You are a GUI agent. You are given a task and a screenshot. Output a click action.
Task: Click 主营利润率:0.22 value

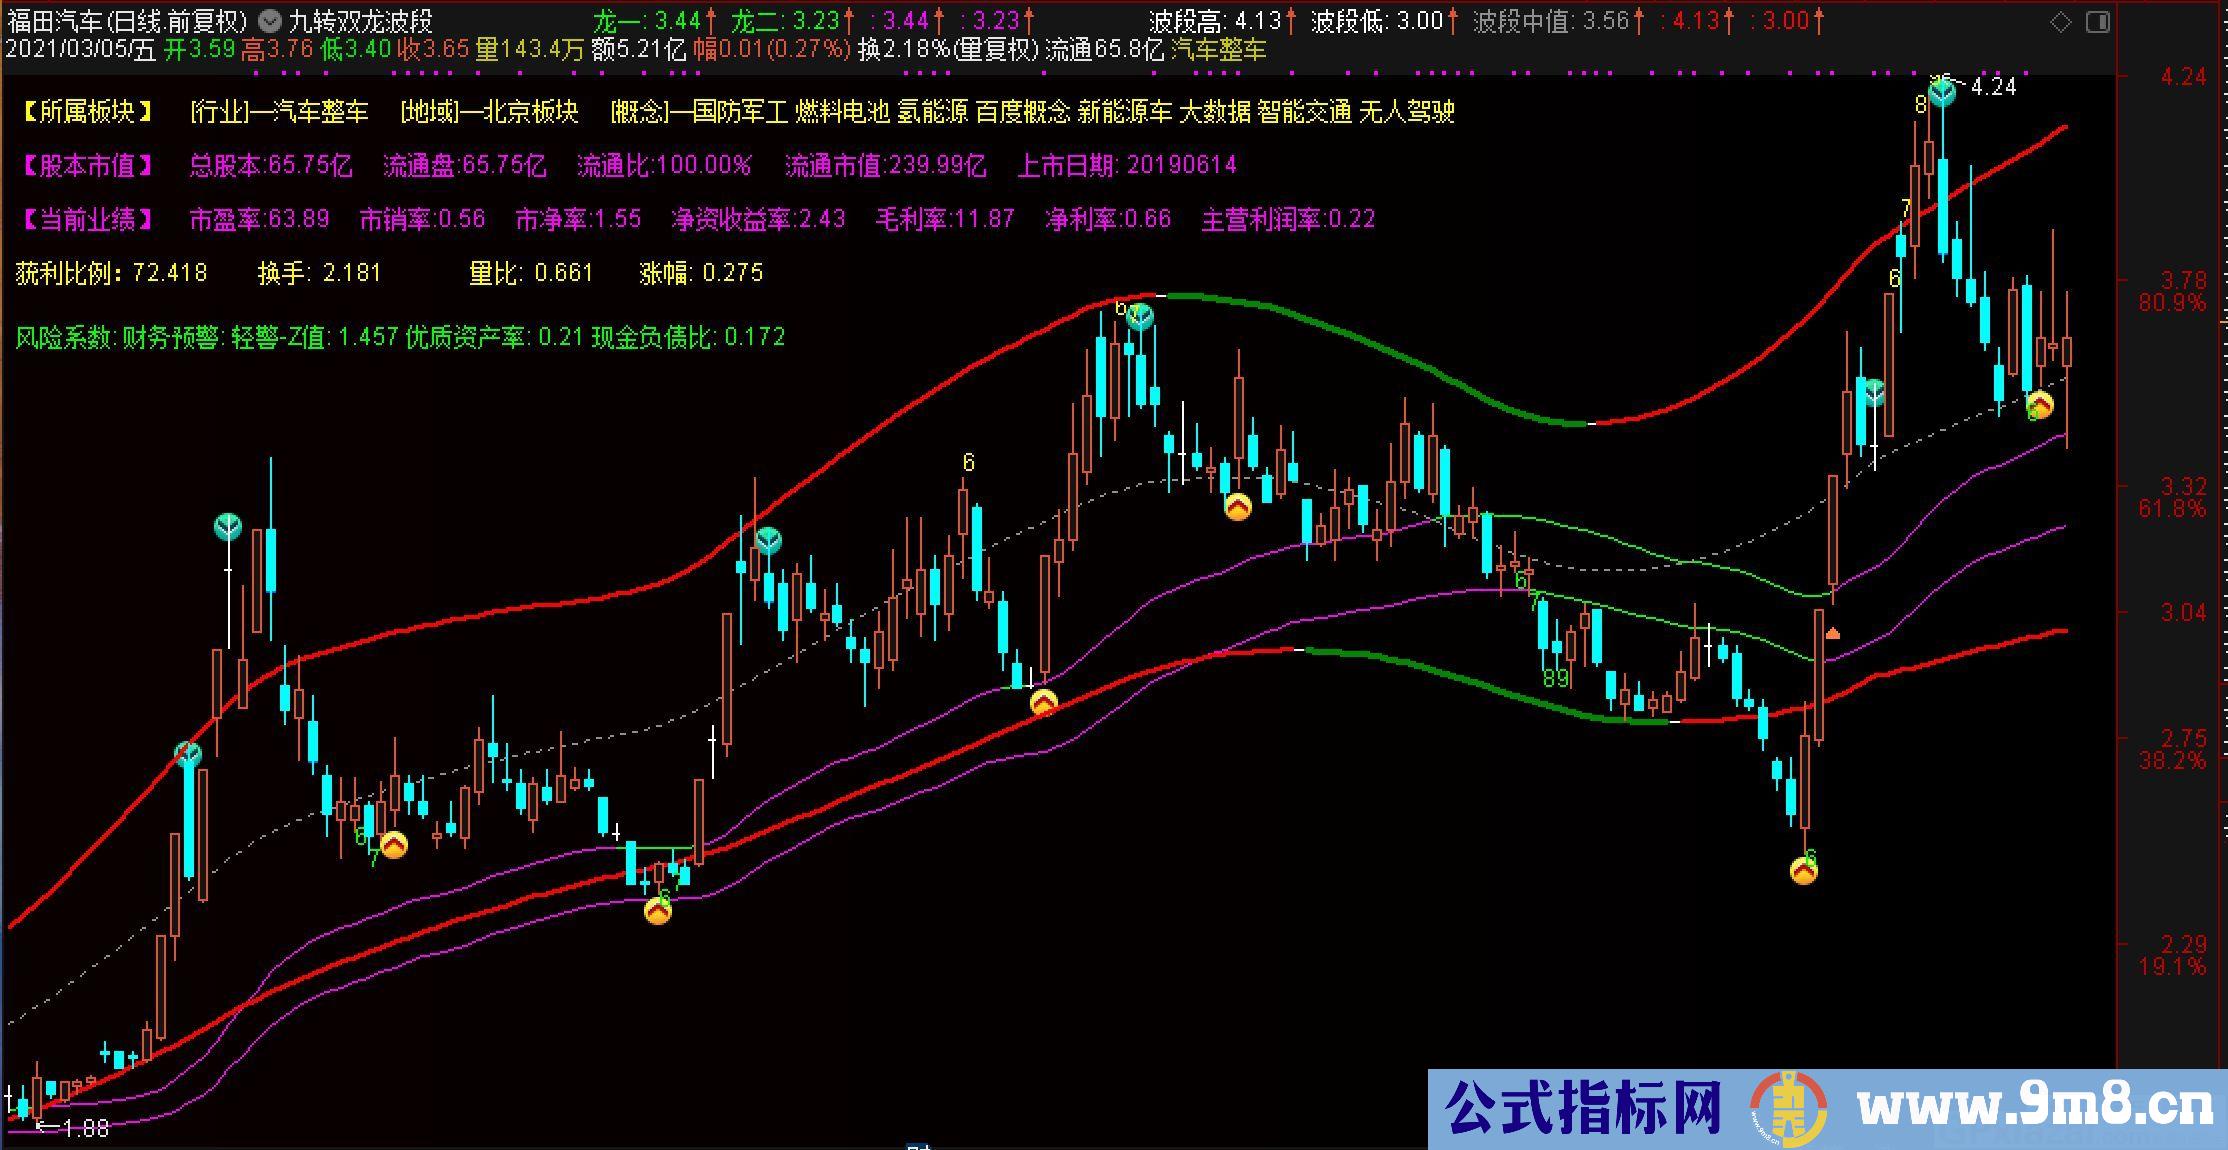pos(1288,219)
